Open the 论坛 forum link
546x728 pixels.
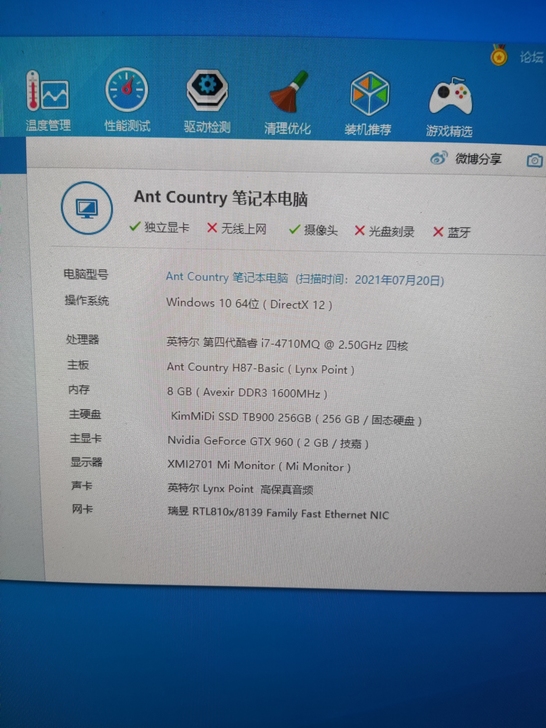(532, 58)
